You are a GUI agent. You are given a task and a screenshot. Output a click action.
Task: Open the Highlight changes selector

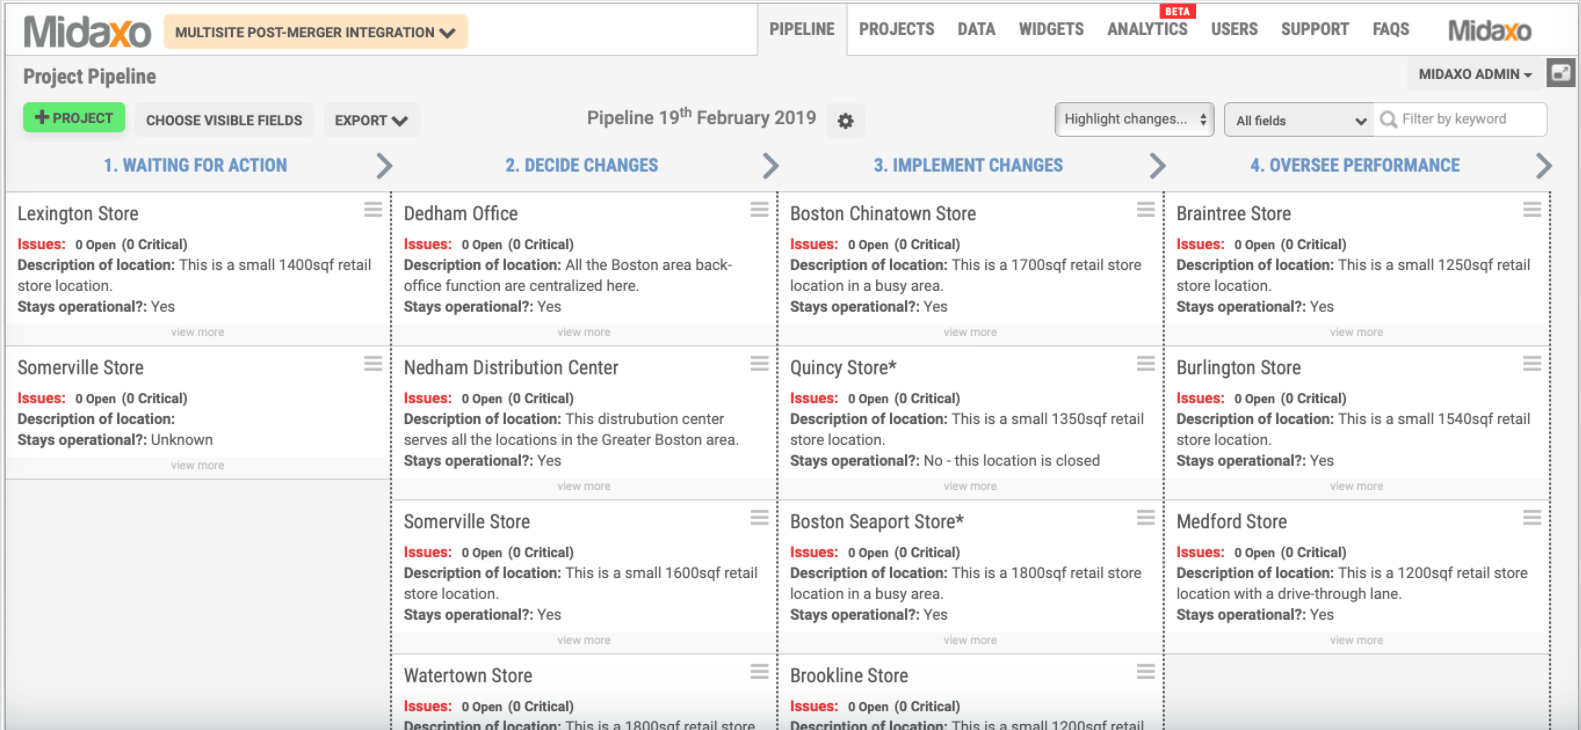[1135, 119]
